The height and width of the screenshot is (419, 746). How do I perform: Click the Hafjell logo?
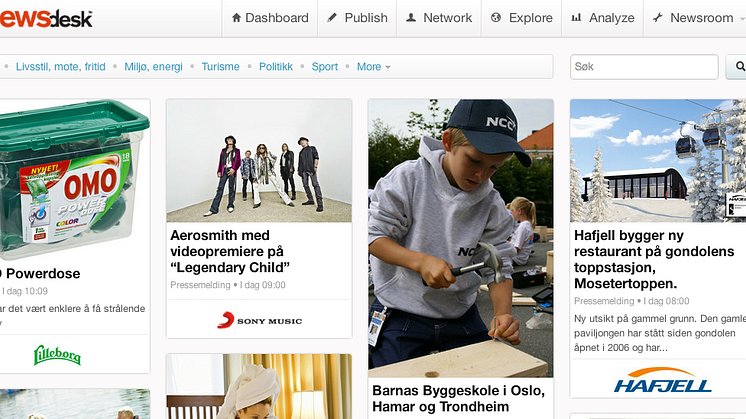click(663, 380)
